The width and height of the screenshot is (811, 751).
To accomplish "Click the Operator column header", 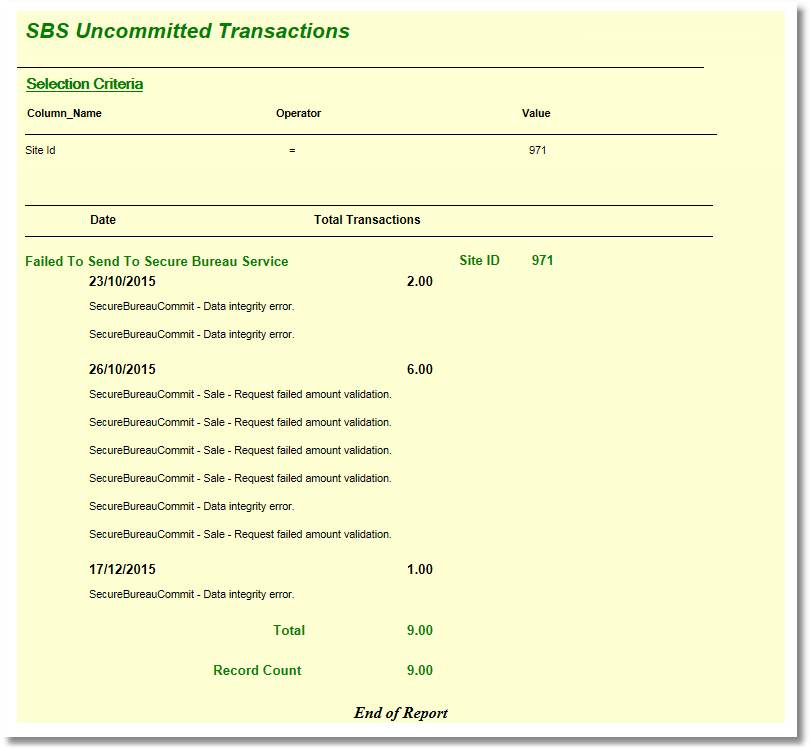I will coord(298,113).
